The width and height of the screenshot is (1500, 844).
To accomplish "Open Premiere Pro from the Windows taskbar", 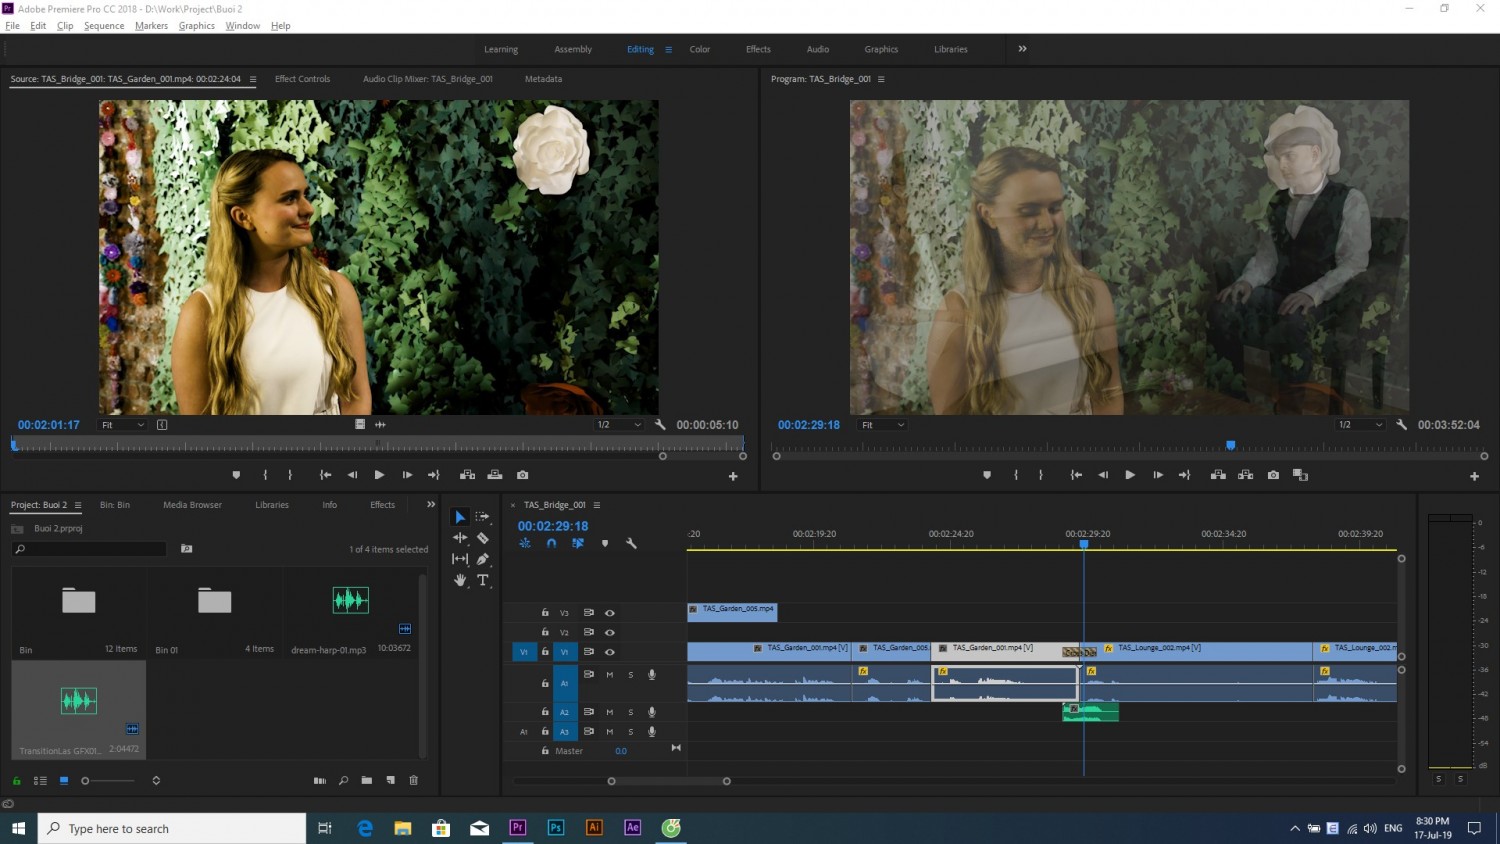I will 518,828.
